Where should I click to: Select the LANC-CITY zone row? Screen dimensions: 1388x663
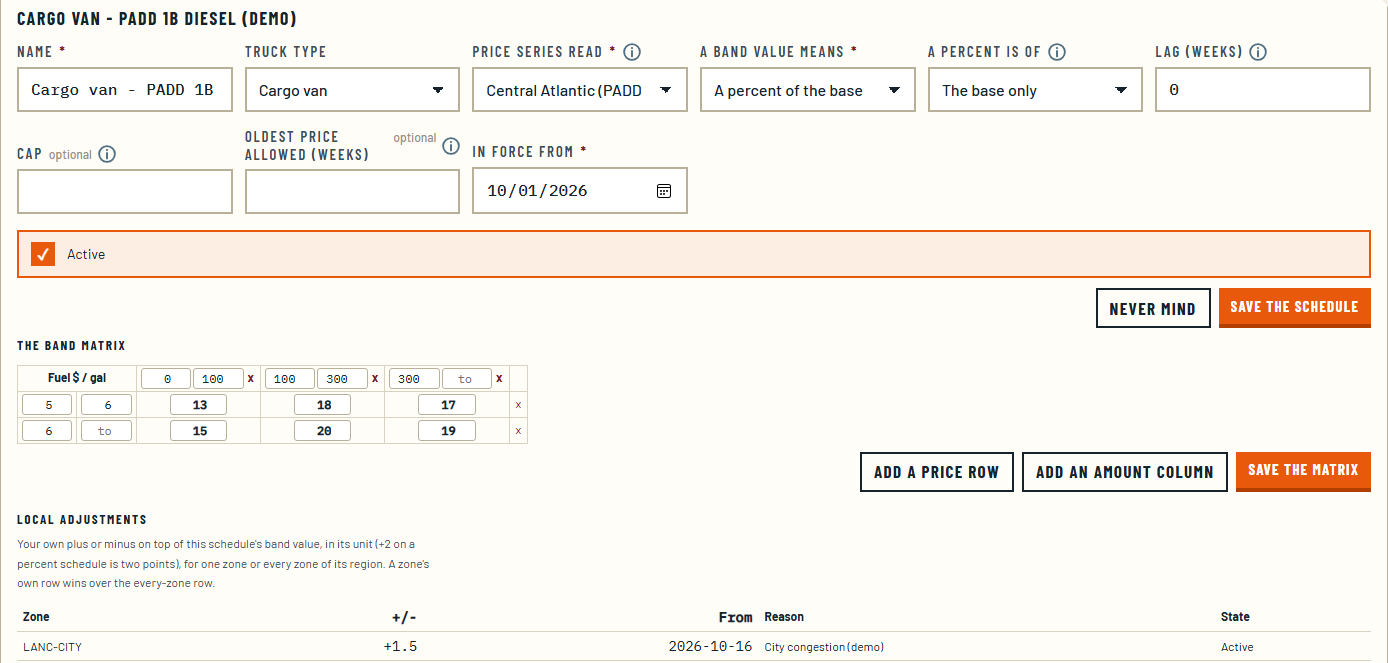[x=694, y=647]
